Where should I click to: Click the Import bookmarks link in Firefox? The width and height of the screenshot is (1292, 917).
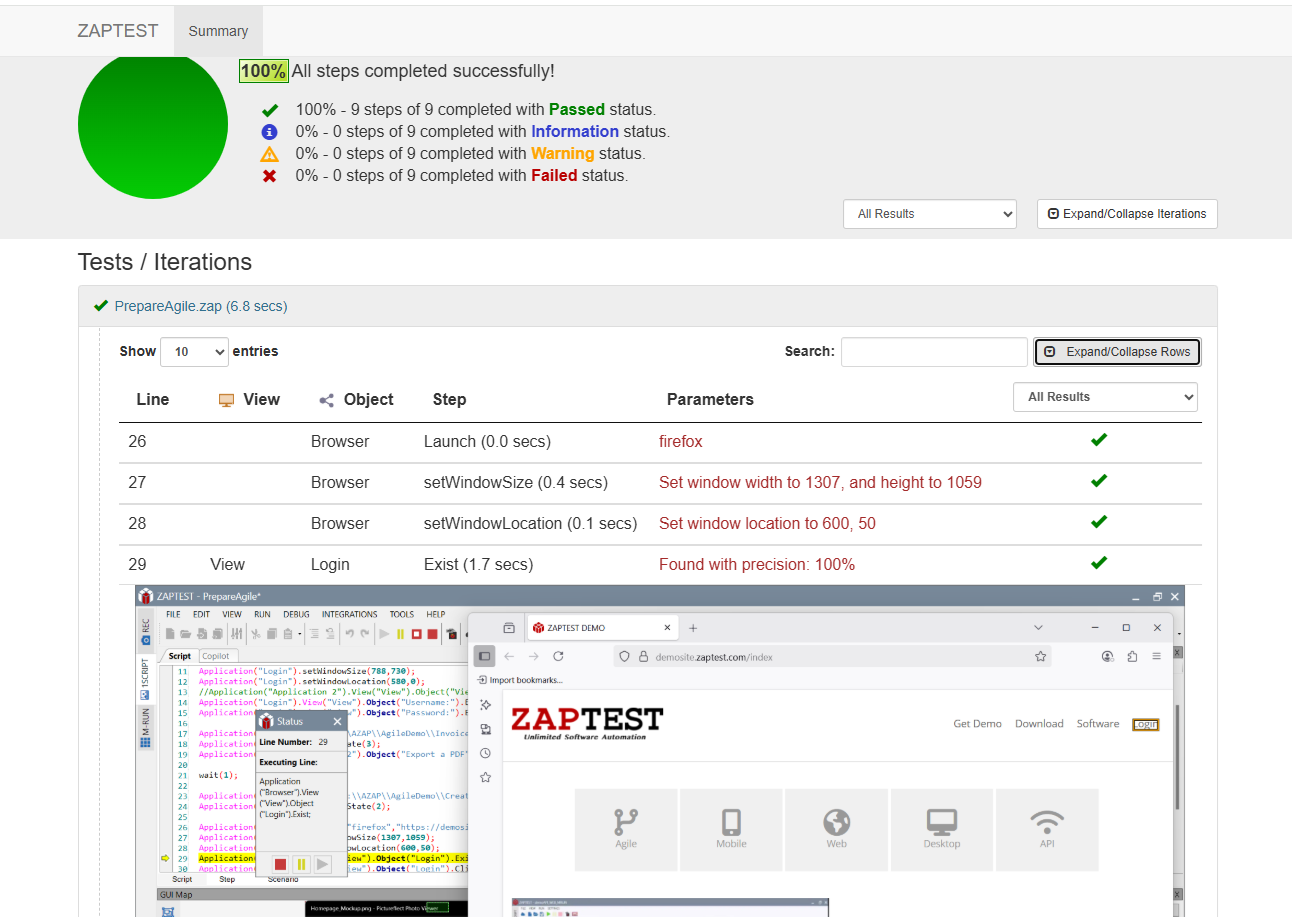520,680
